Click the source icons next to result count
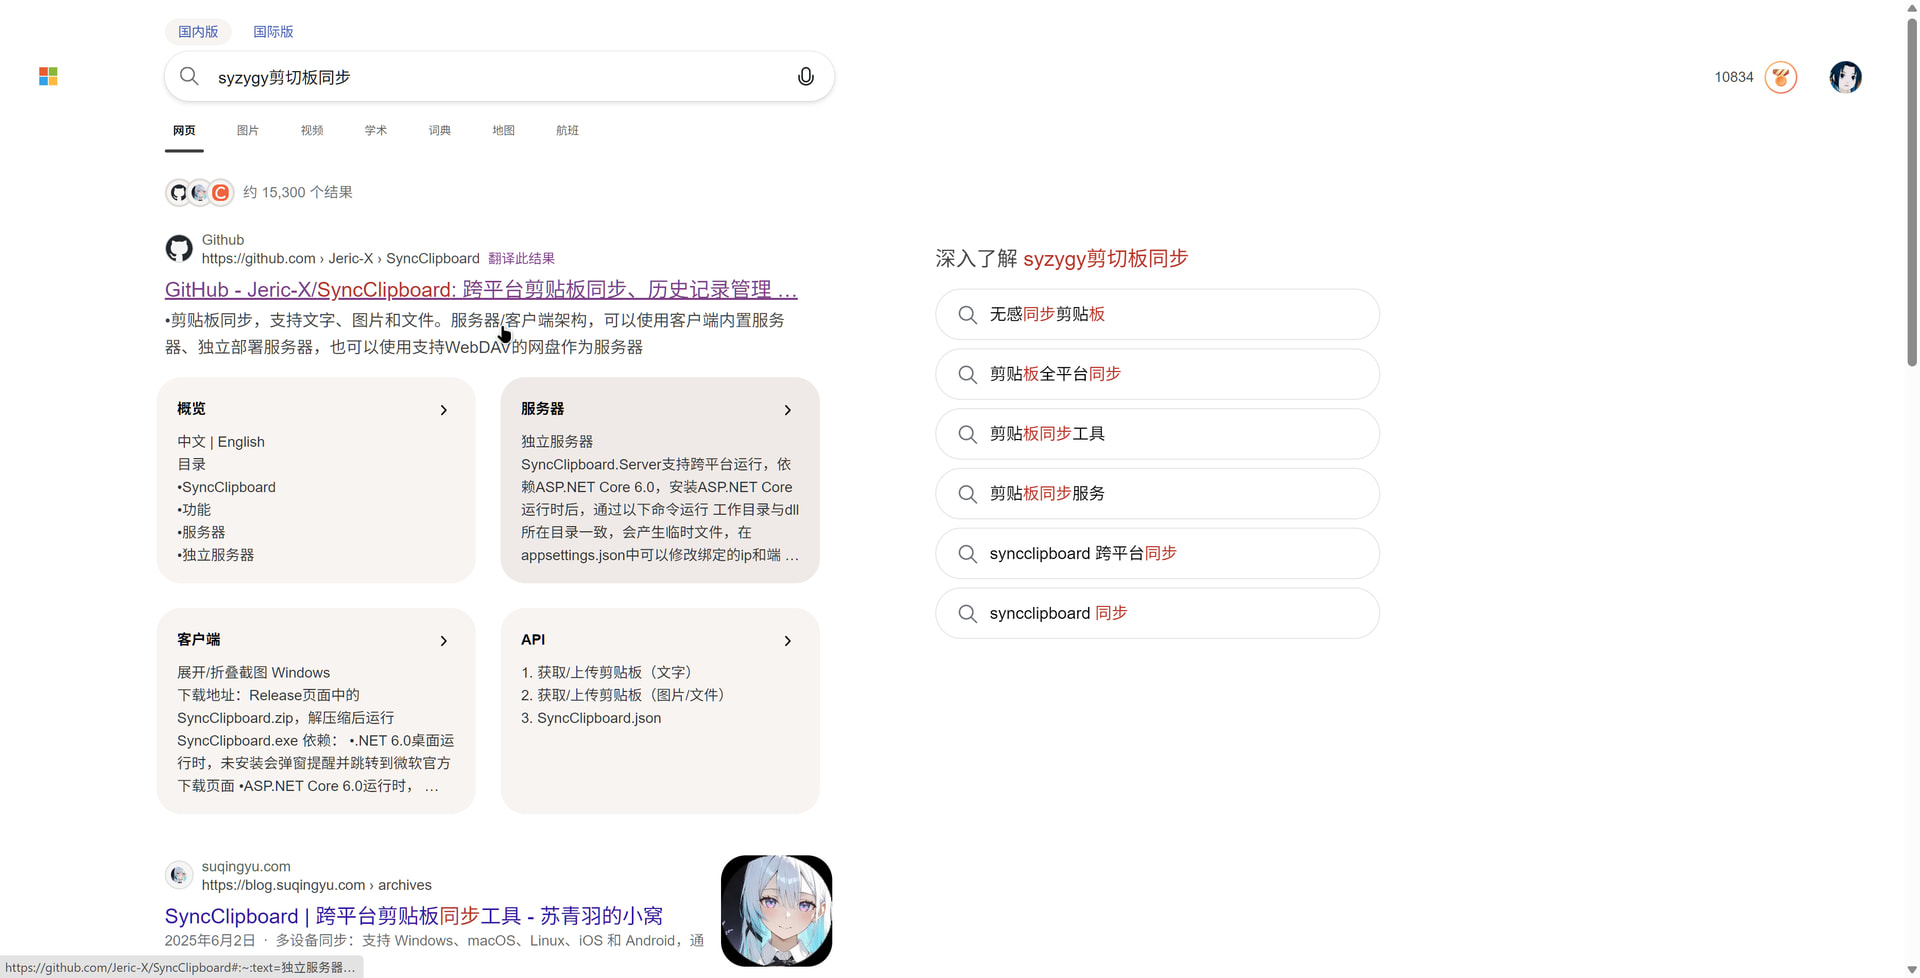 pyautogui.click(x=200, y=193)
